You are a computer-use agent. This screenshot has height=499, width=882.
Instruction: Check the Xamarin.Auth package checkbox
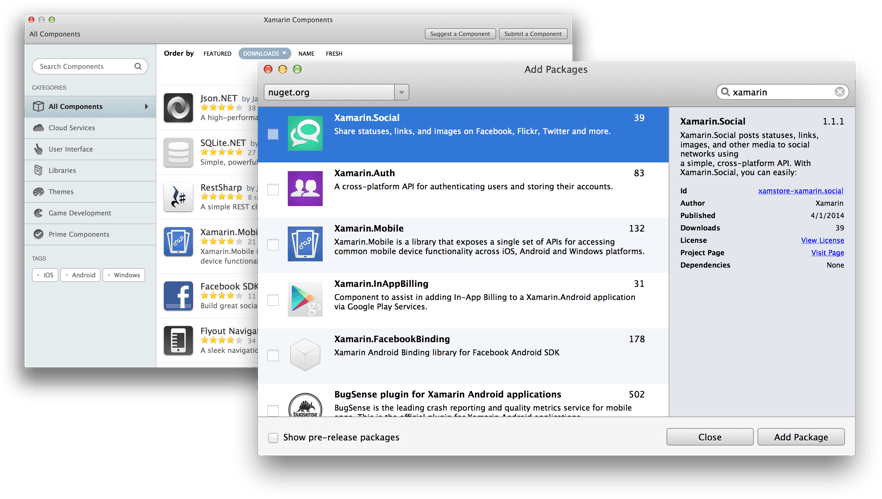coord(273,189)
